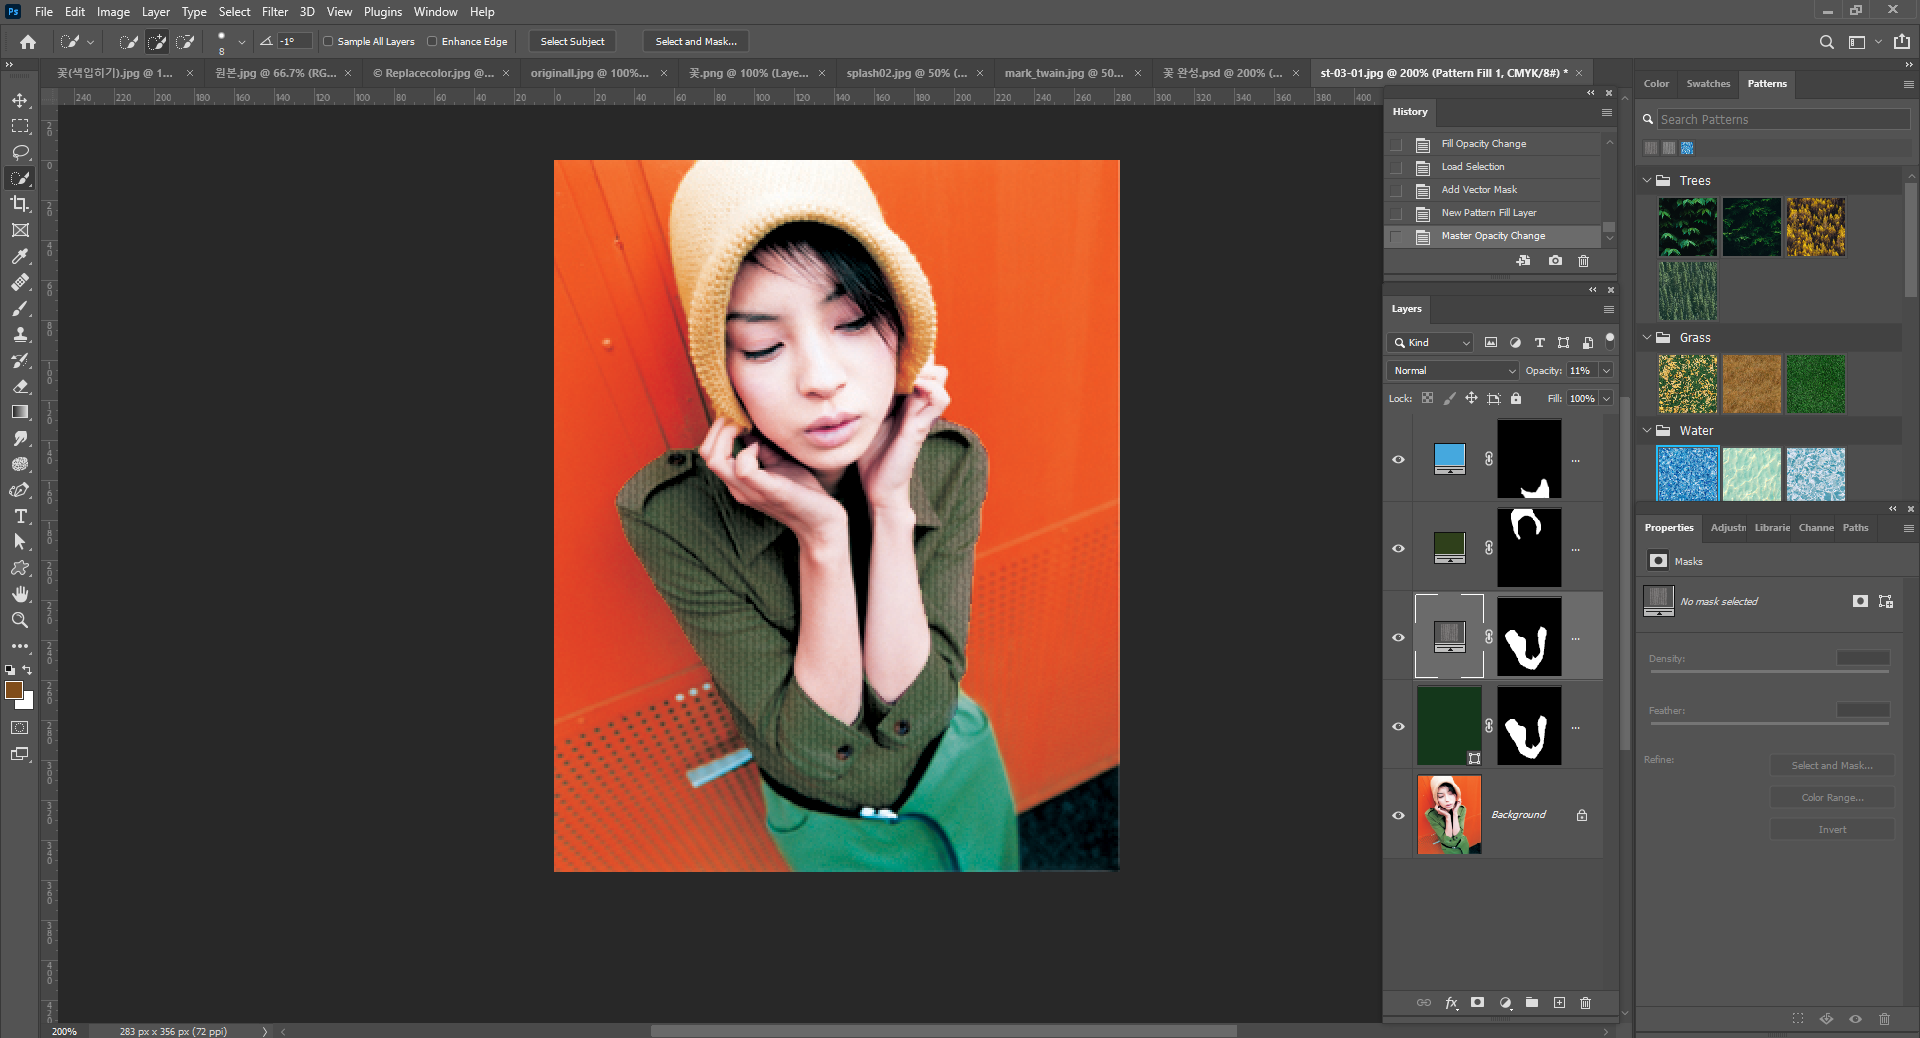Select the Move tool
This screenshot has height=1038, width=1920.
(20, 101)
